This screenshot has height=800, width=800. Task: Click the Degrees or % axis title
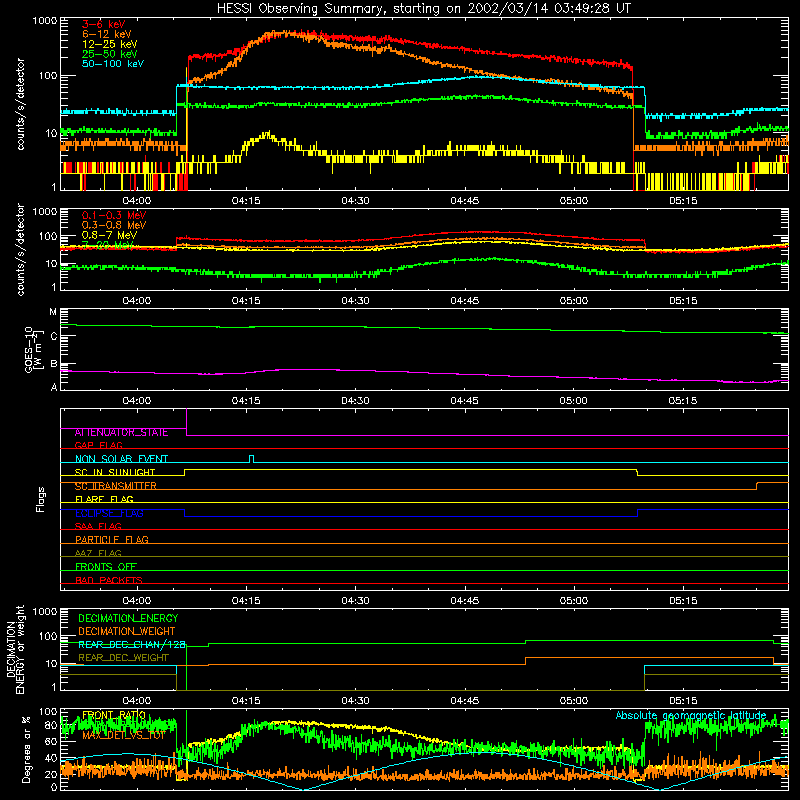pyautogui.click(x=26, y=749)
